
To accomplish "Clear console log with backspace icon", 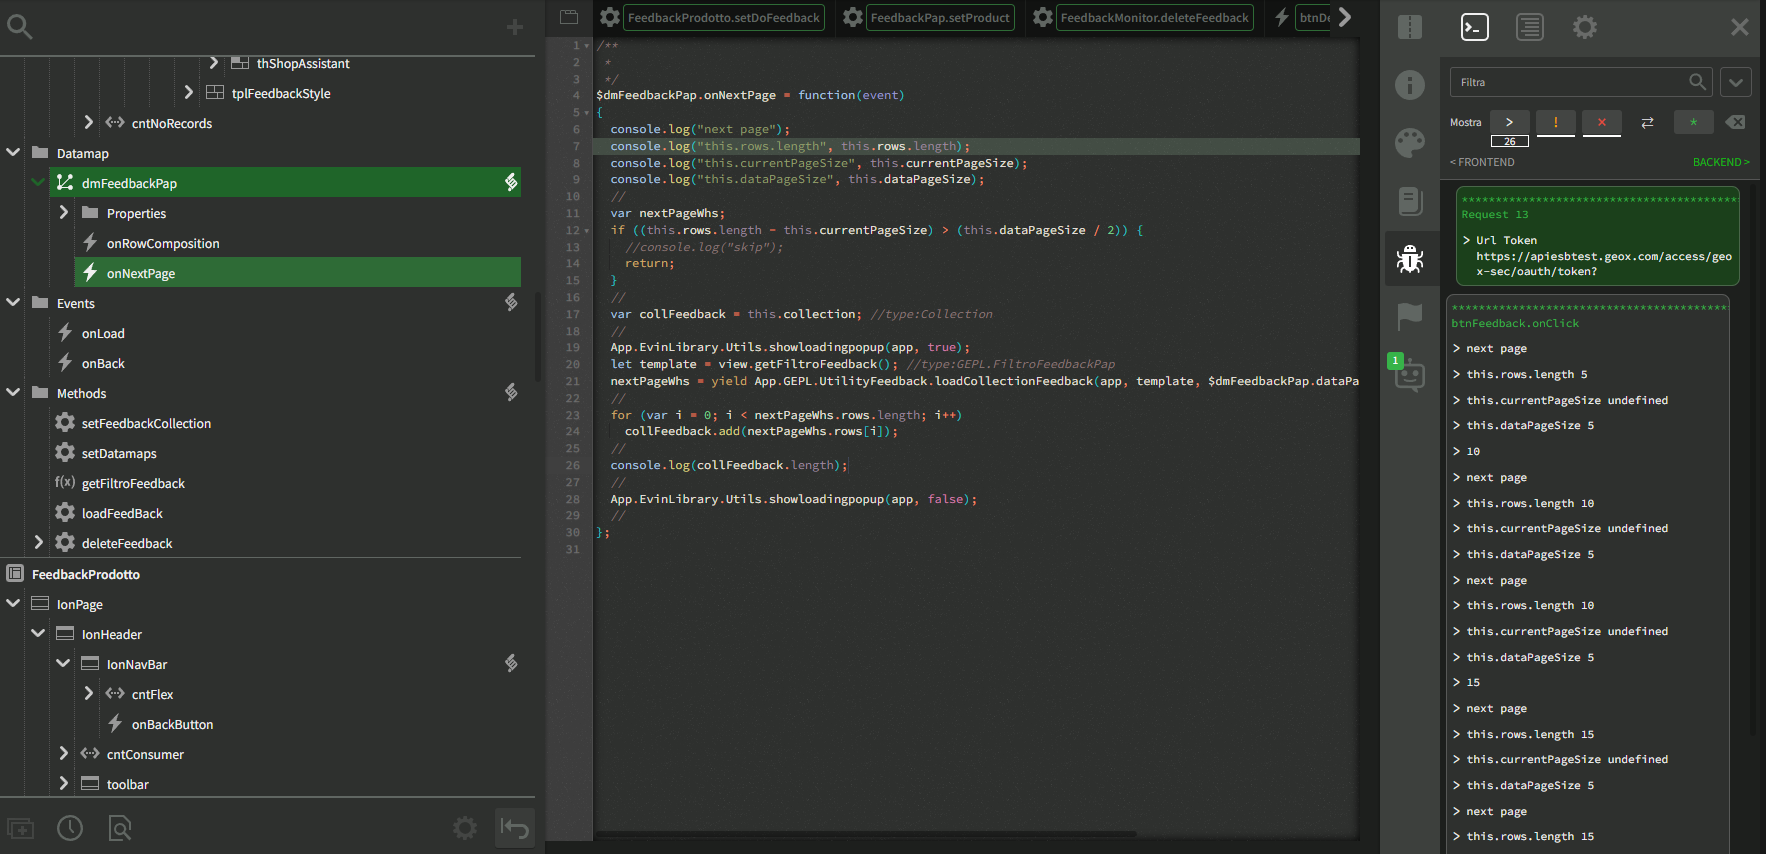I will pos(1735,122).
